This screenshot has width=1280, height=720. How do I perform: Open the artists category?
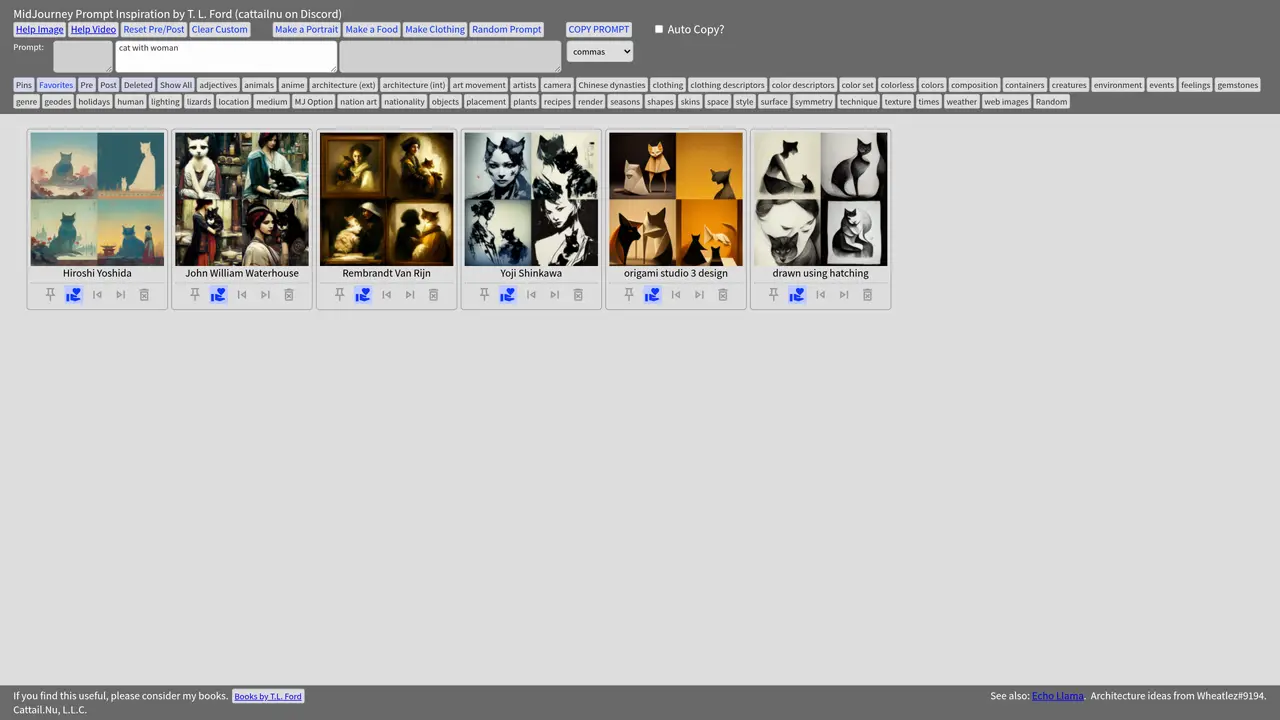pos(524,85)
